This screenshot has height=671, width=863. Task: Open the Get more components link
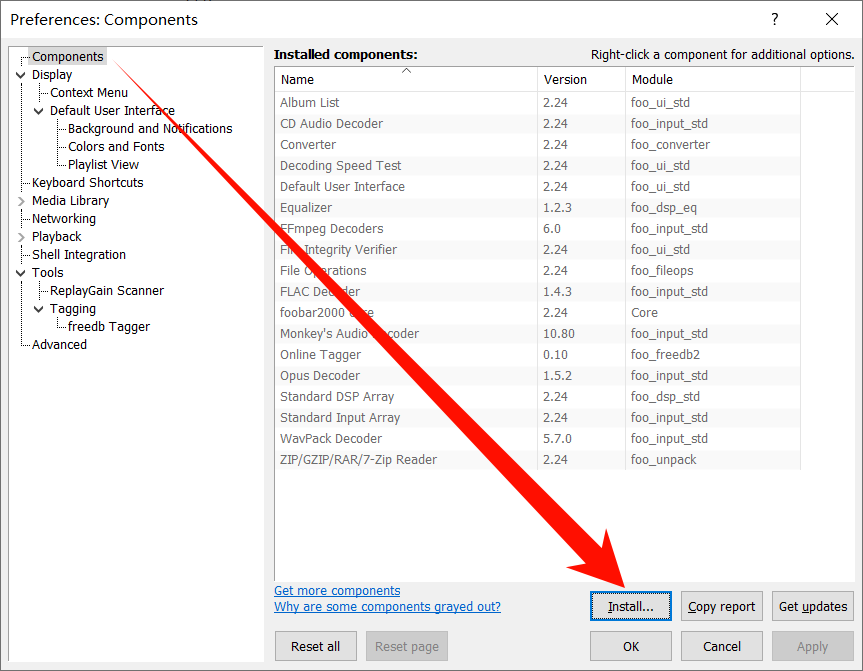337,590
